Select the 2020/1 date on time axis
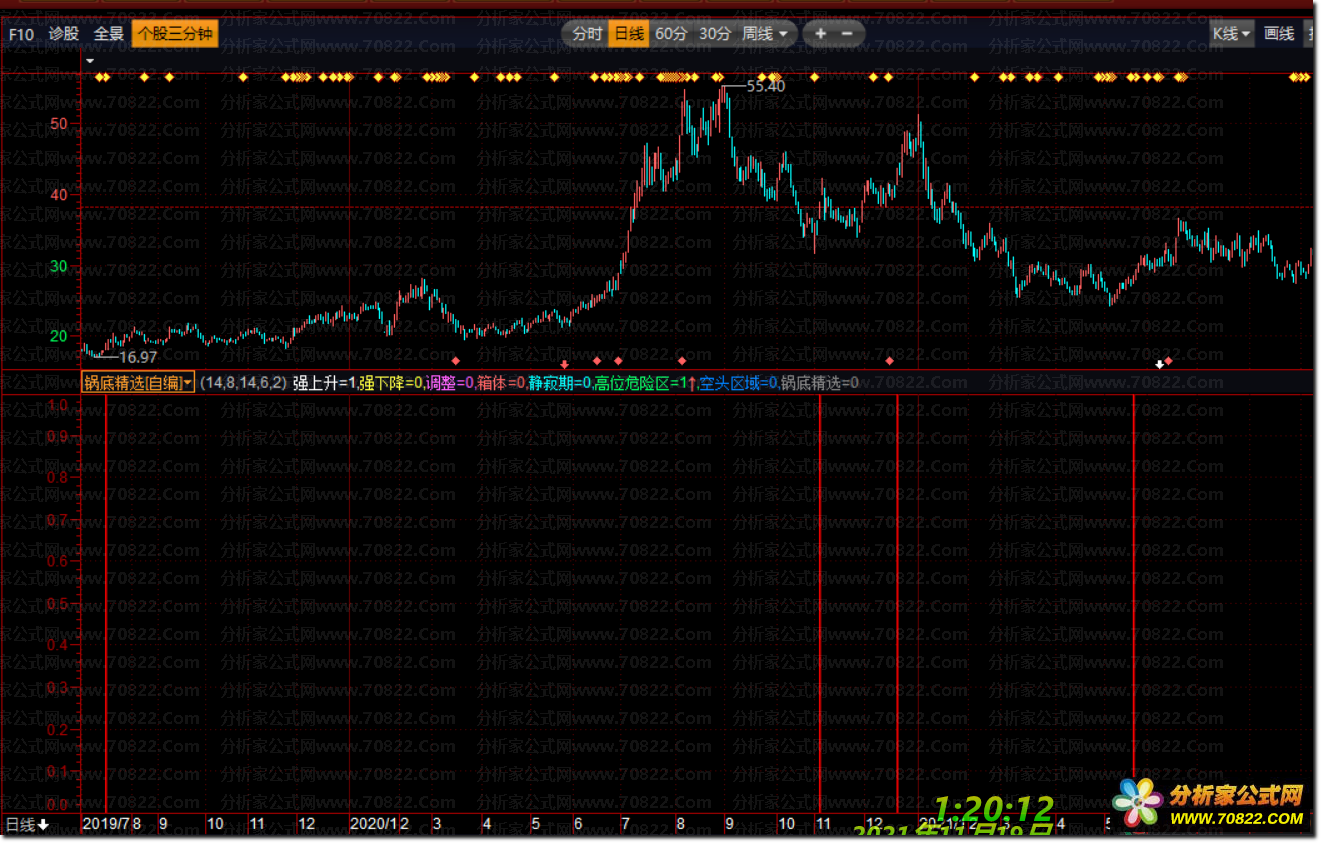 point(374,824)
